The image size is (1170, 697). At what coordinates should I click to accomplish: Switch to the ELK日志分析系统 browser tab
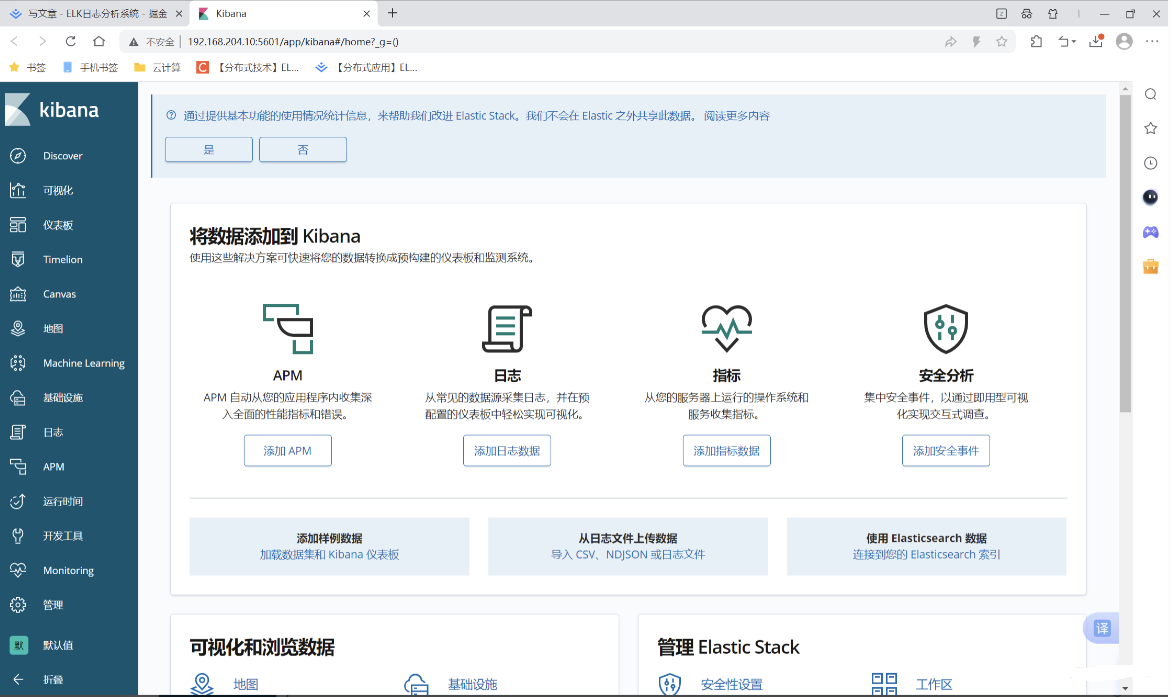pos(97,13)
